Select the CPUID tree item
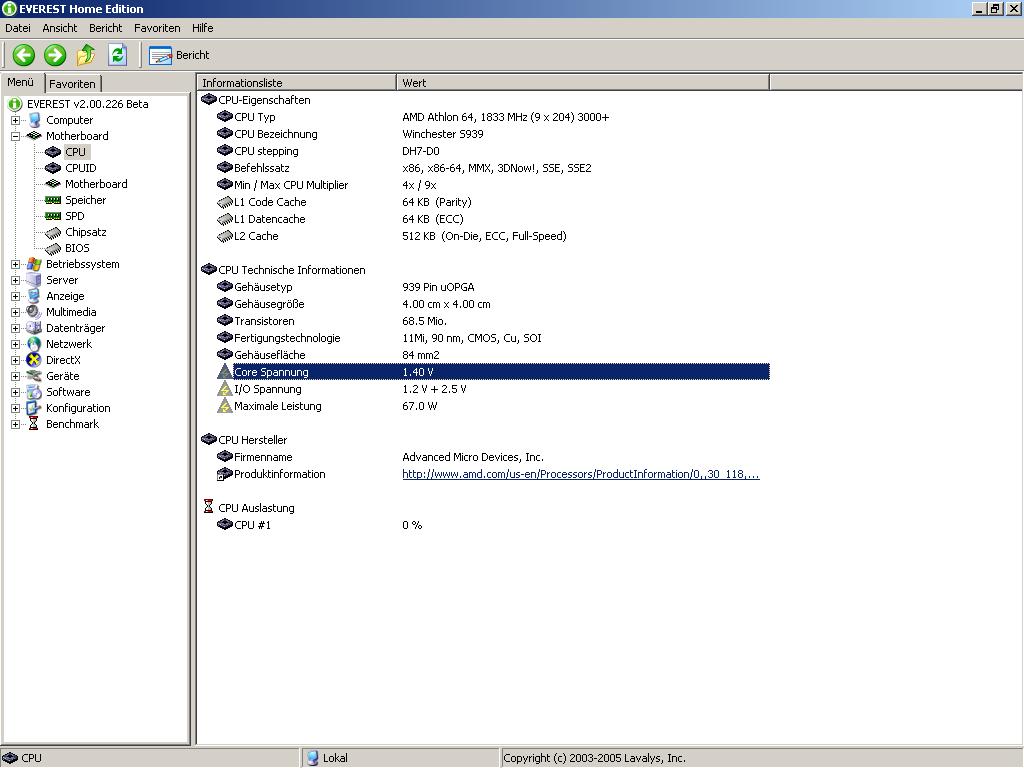Screen dimensions: 1024x768 80,168
